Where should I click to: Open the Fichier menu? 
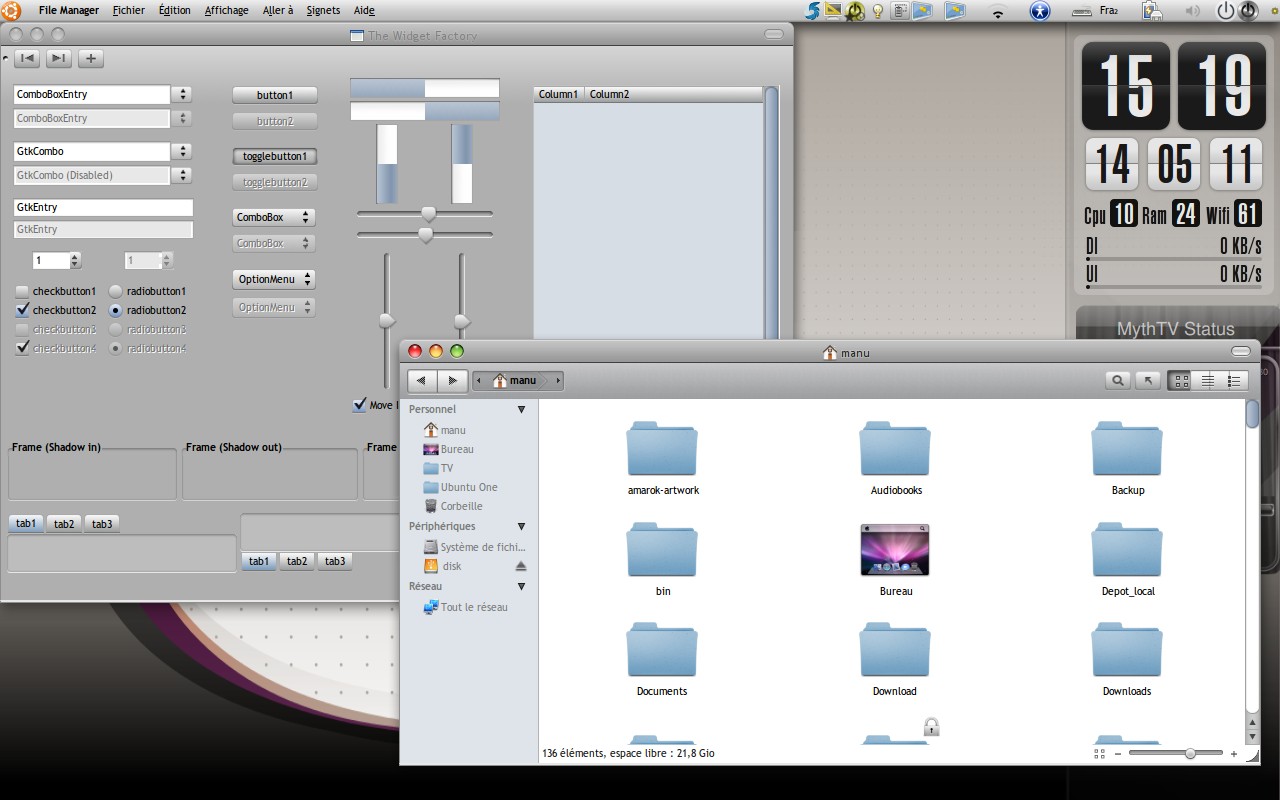point(128,10)
